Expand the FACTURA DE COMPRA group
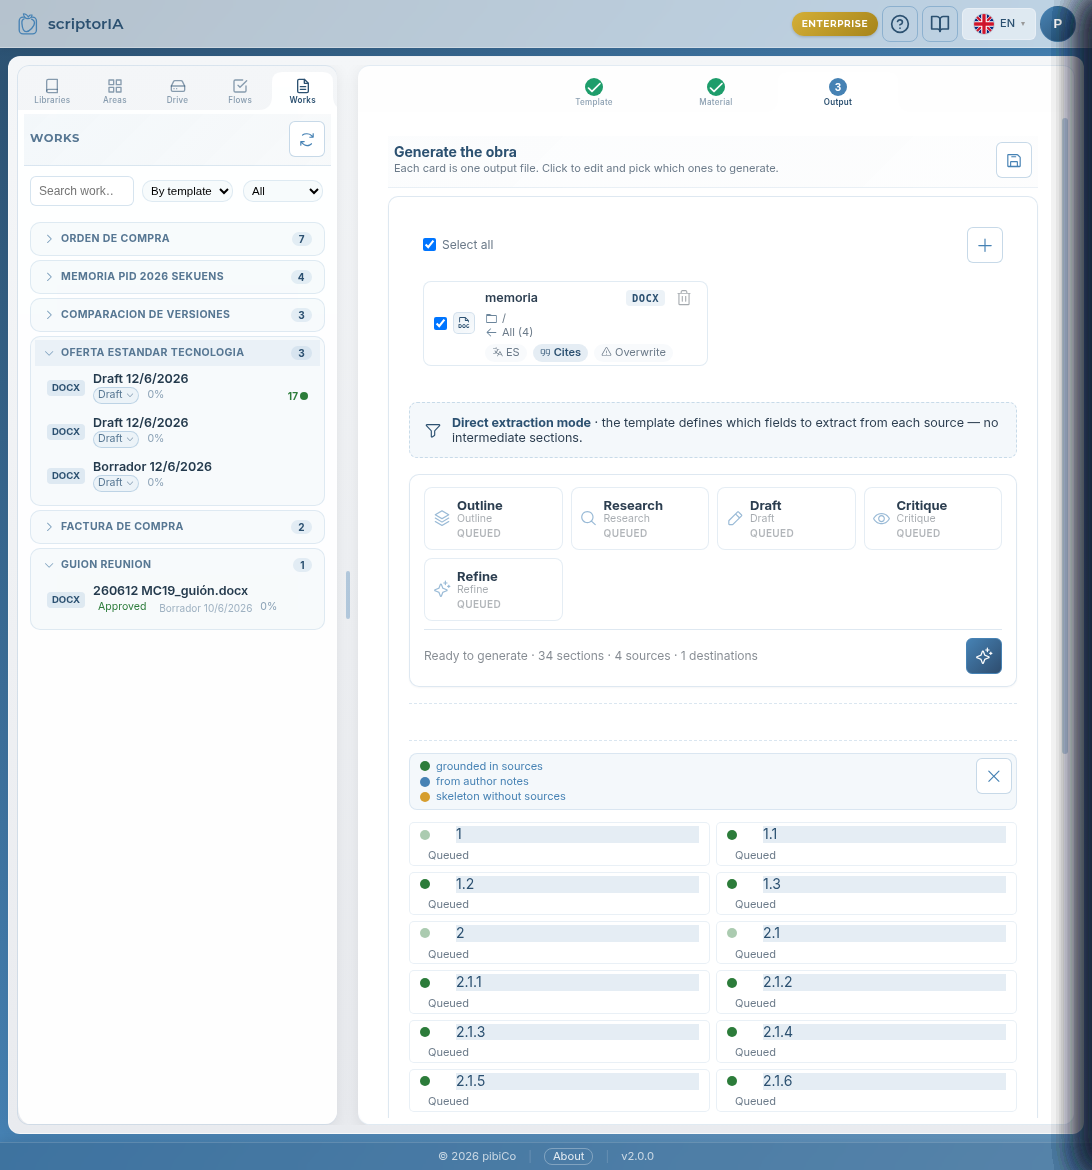The height and width of the screenshot is (1170, 1092). (x=178, y=527)
